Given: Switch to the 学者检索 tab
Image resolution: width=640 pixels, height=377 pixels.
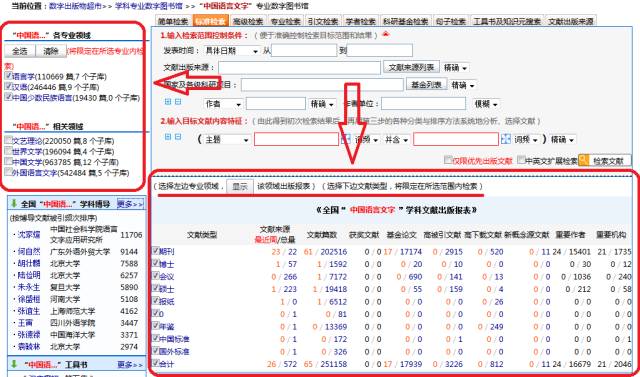Looking at the screenshot, I should [361, 21].
